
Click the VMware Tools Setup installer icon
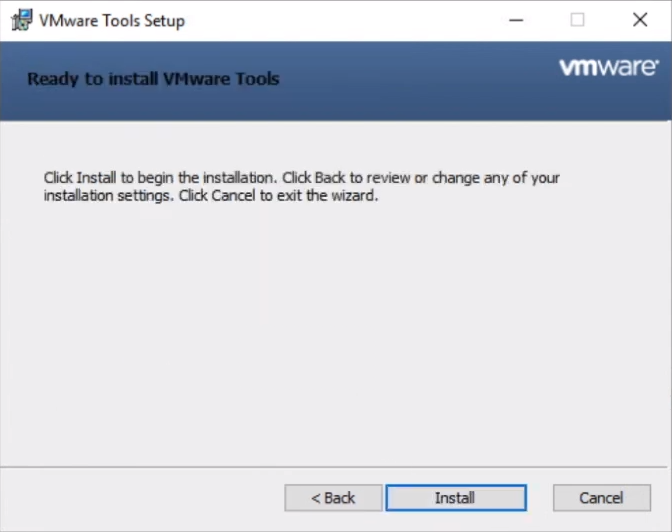click(x=20, y=20)
